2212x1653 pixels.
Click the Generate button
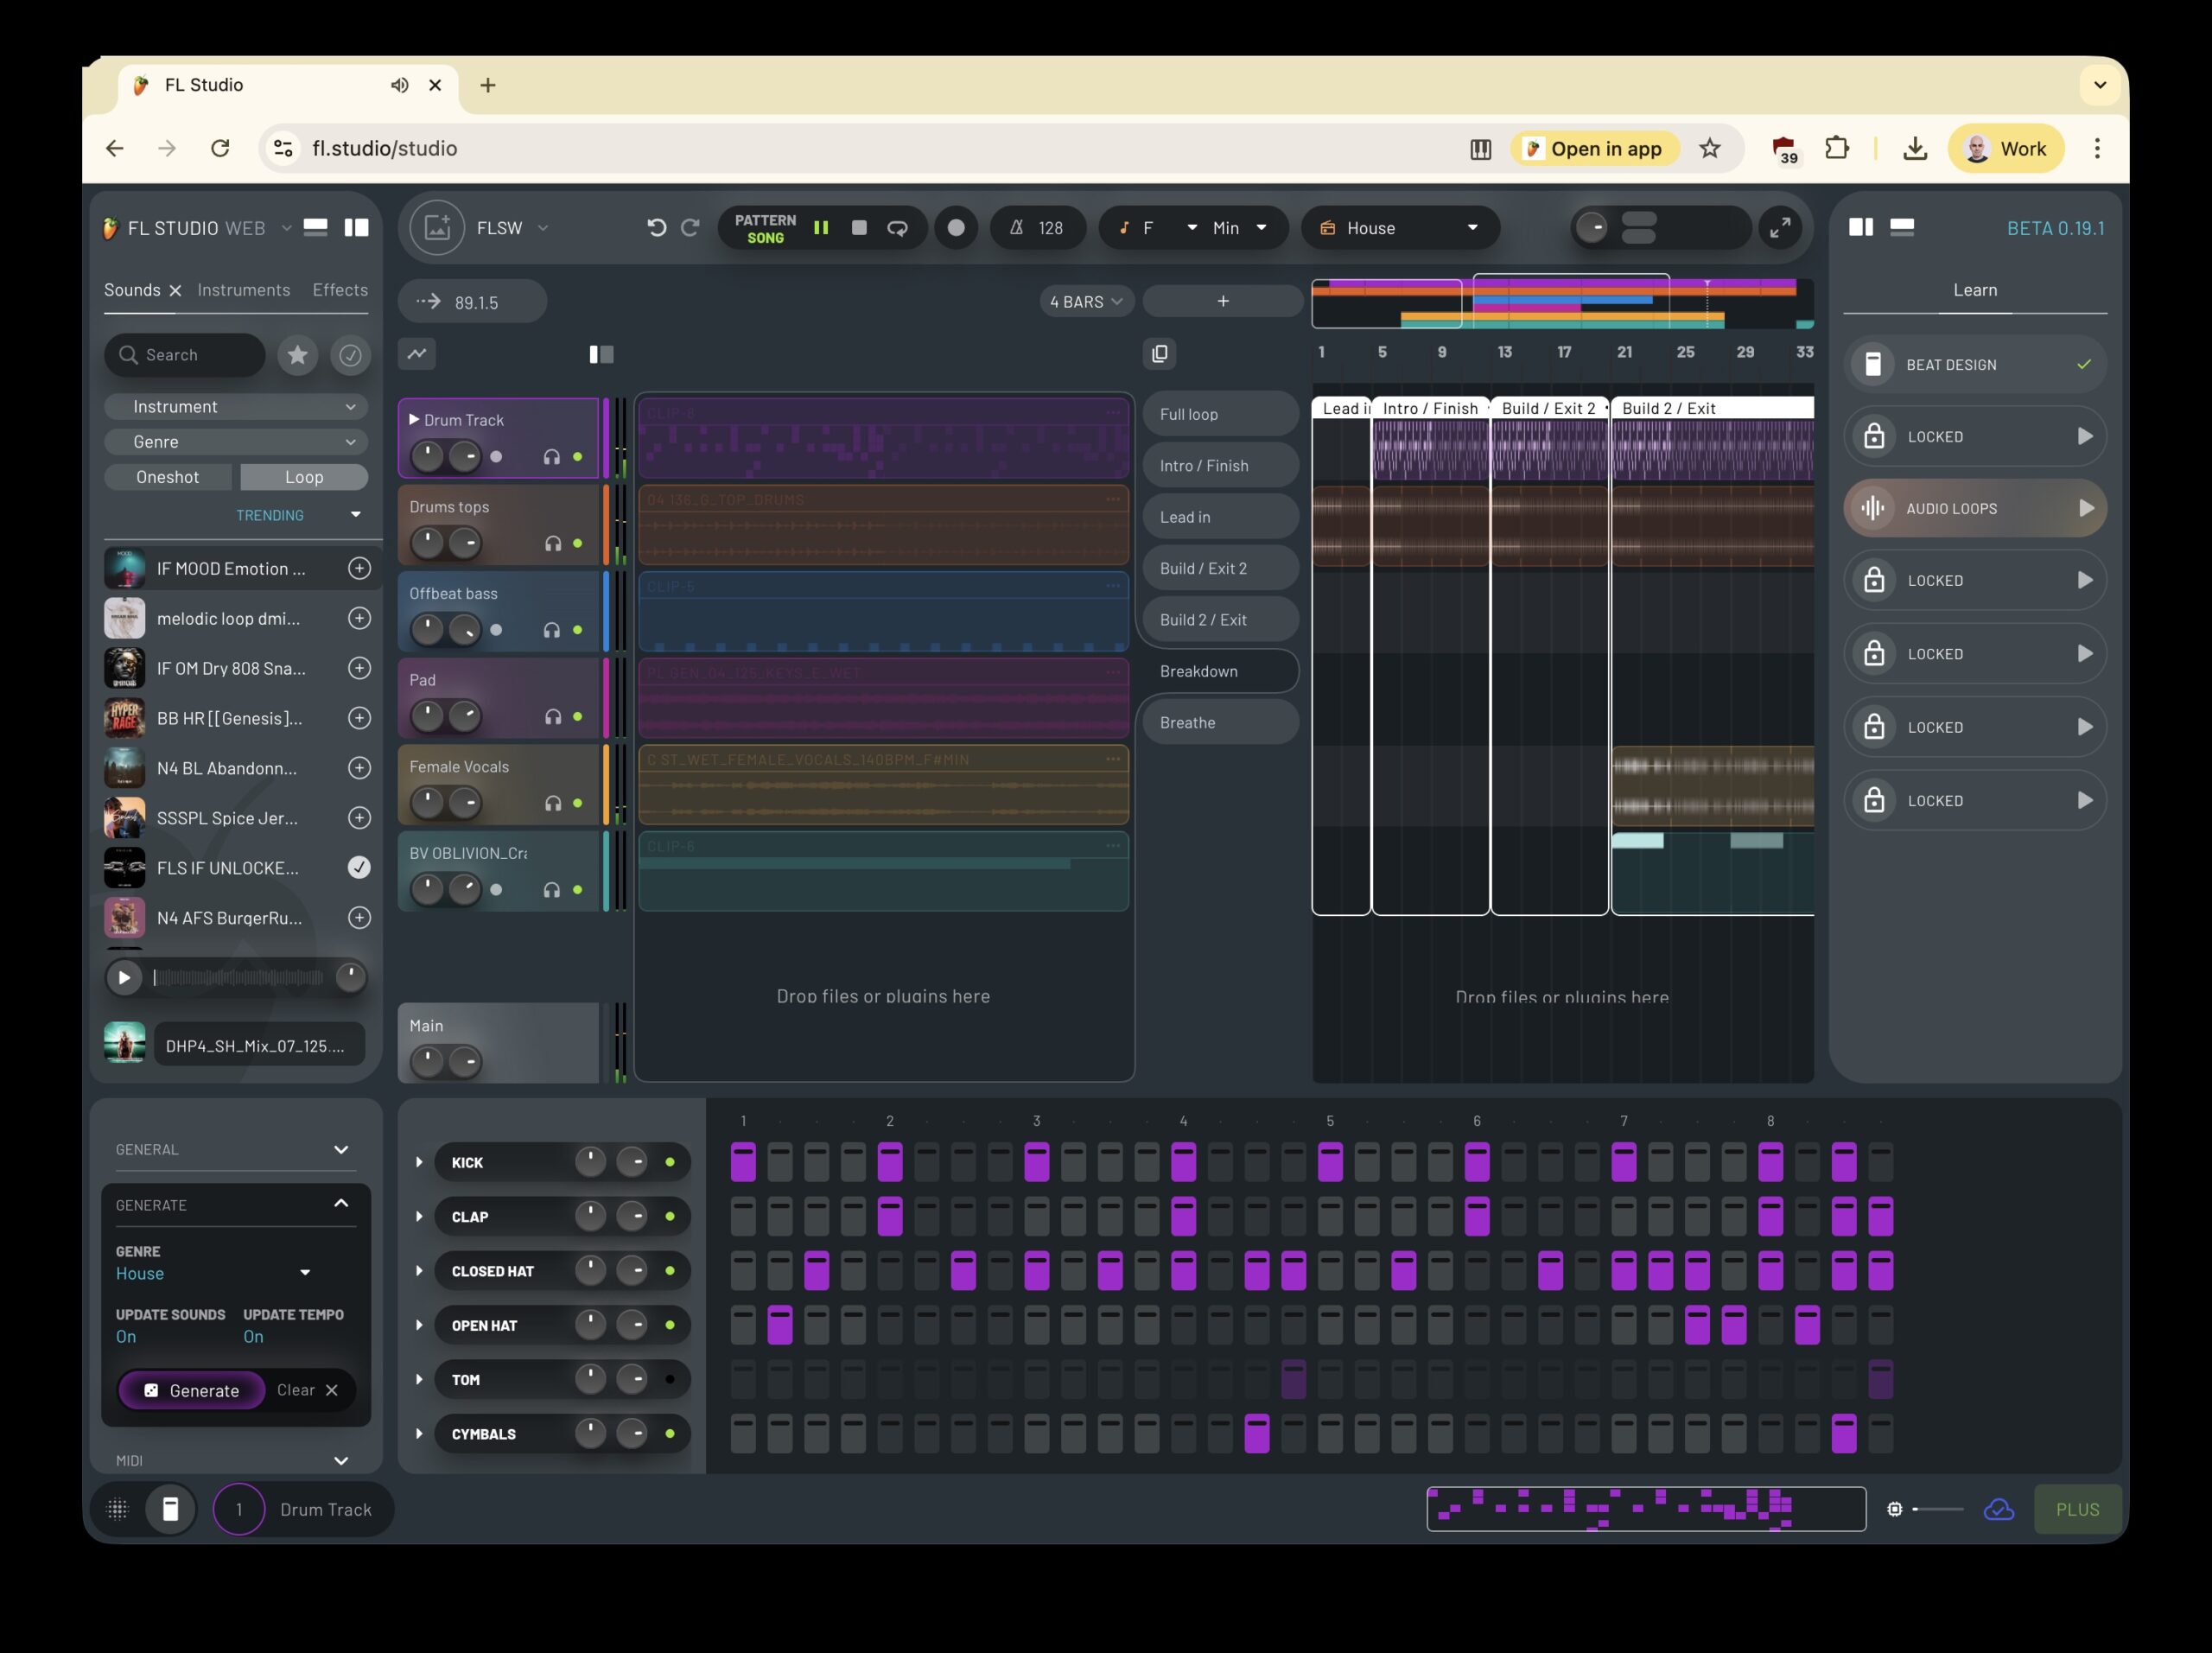192,1391
